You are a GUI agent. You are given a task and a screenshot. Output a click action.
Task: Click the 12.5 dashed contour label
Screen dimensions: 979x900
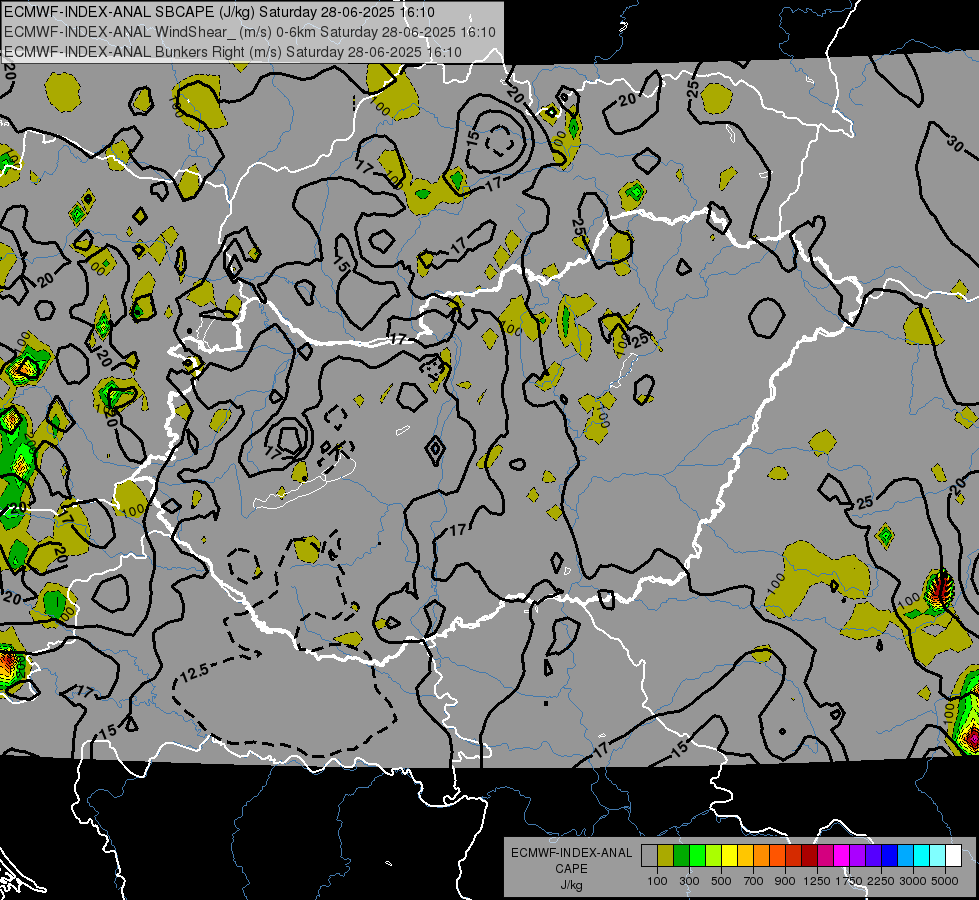coord(194,672)
